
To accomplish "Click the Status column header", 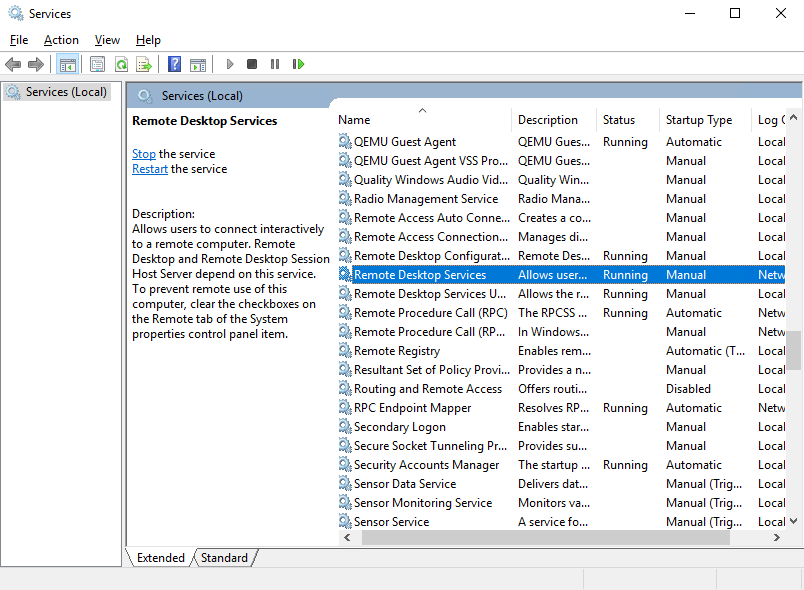I will tap(619, 120).
